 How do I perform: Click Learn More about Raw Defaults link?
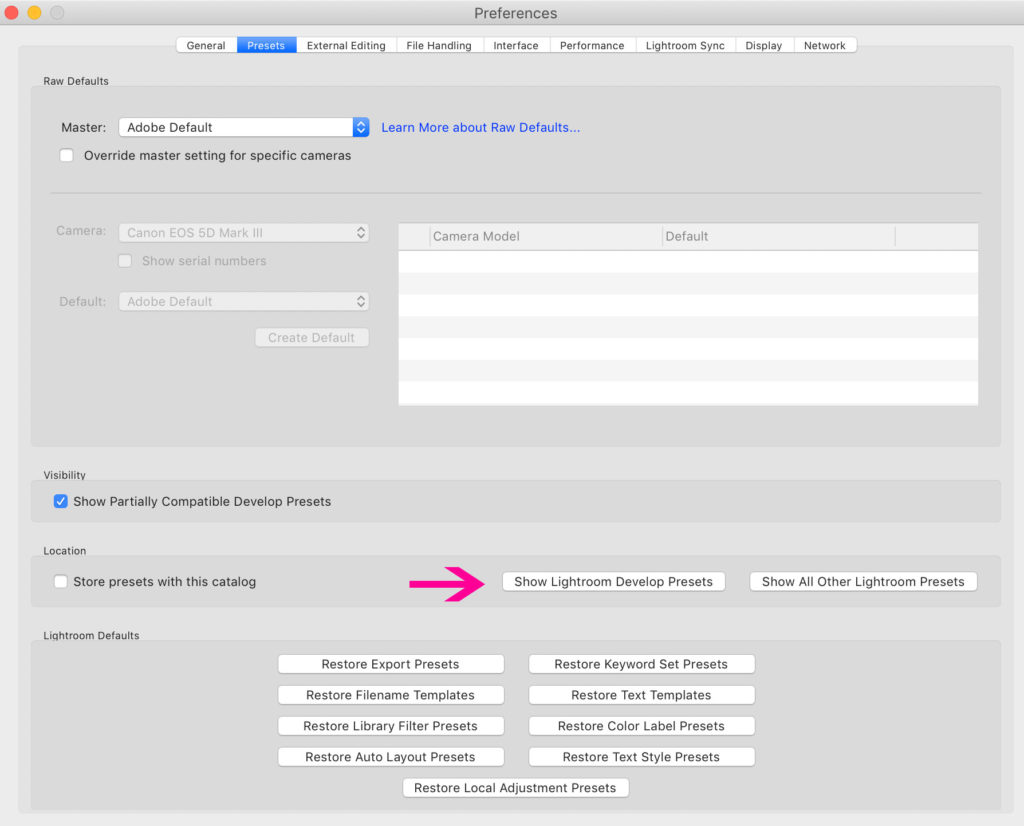480,128
